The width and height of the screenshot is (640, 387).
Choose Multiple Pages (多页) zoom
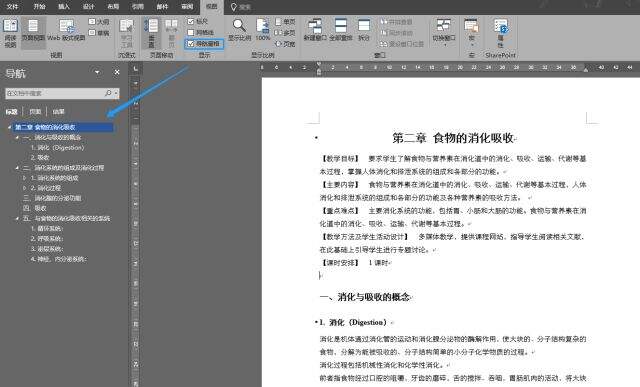(x=285, y=33)
